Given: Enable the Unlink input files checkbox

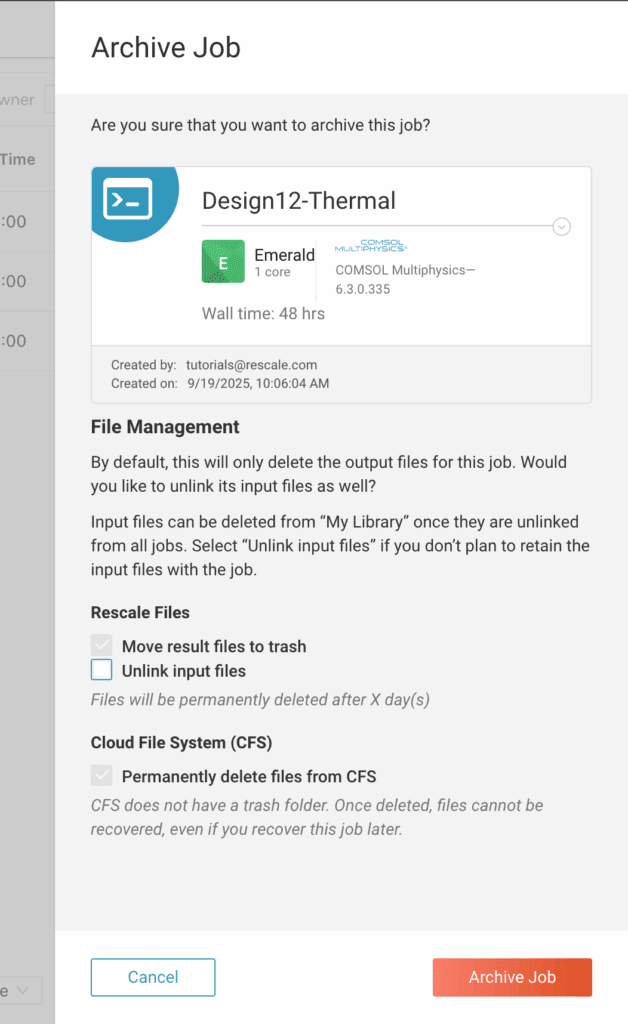Looking at the screenshot, I should click(102, 670).
